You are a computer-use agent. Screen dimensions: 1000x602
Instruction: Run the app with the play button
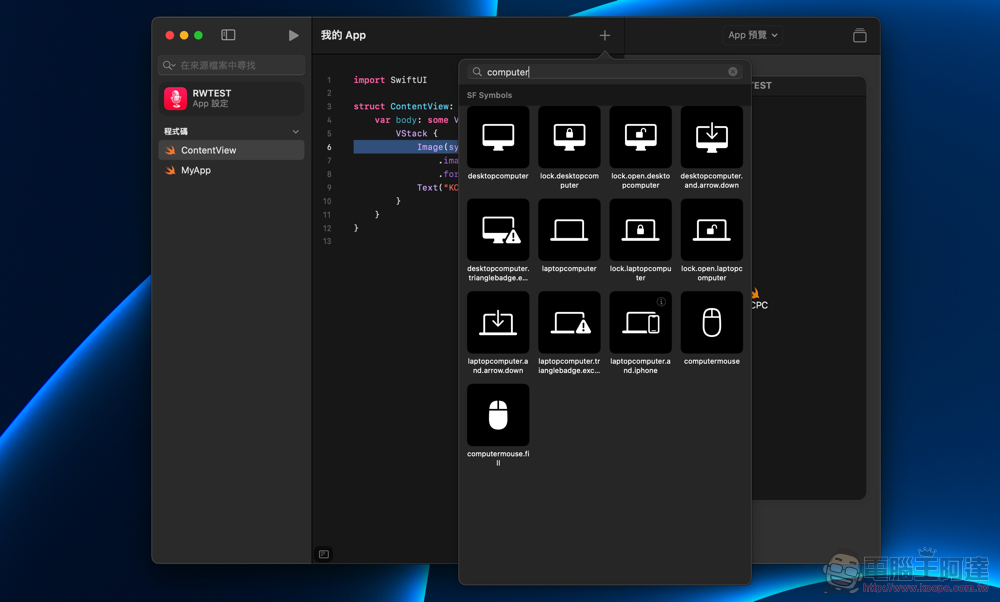tap(293, 35)
